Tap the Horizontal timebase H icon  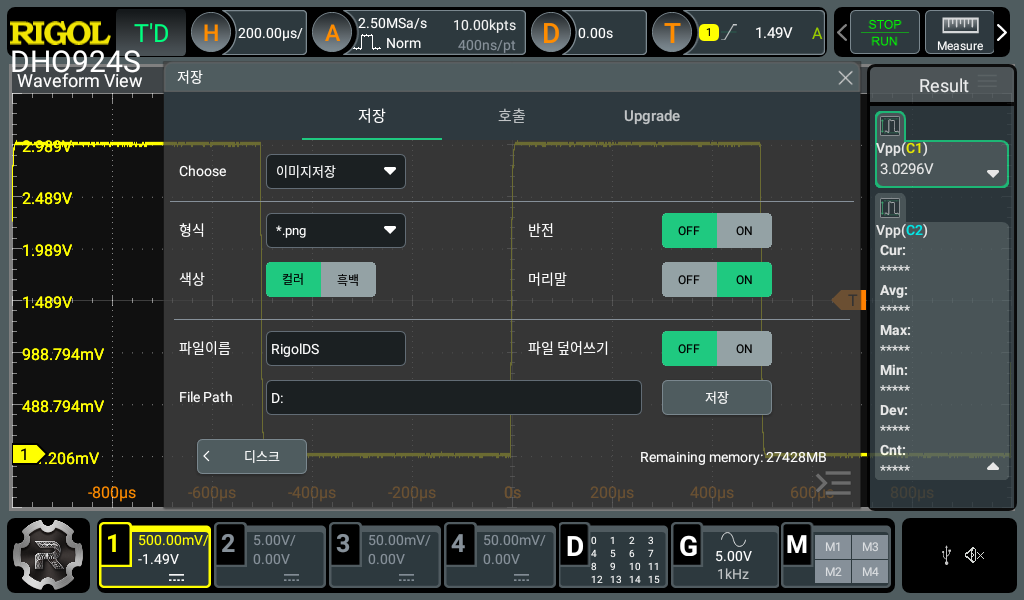pos(211,33)
